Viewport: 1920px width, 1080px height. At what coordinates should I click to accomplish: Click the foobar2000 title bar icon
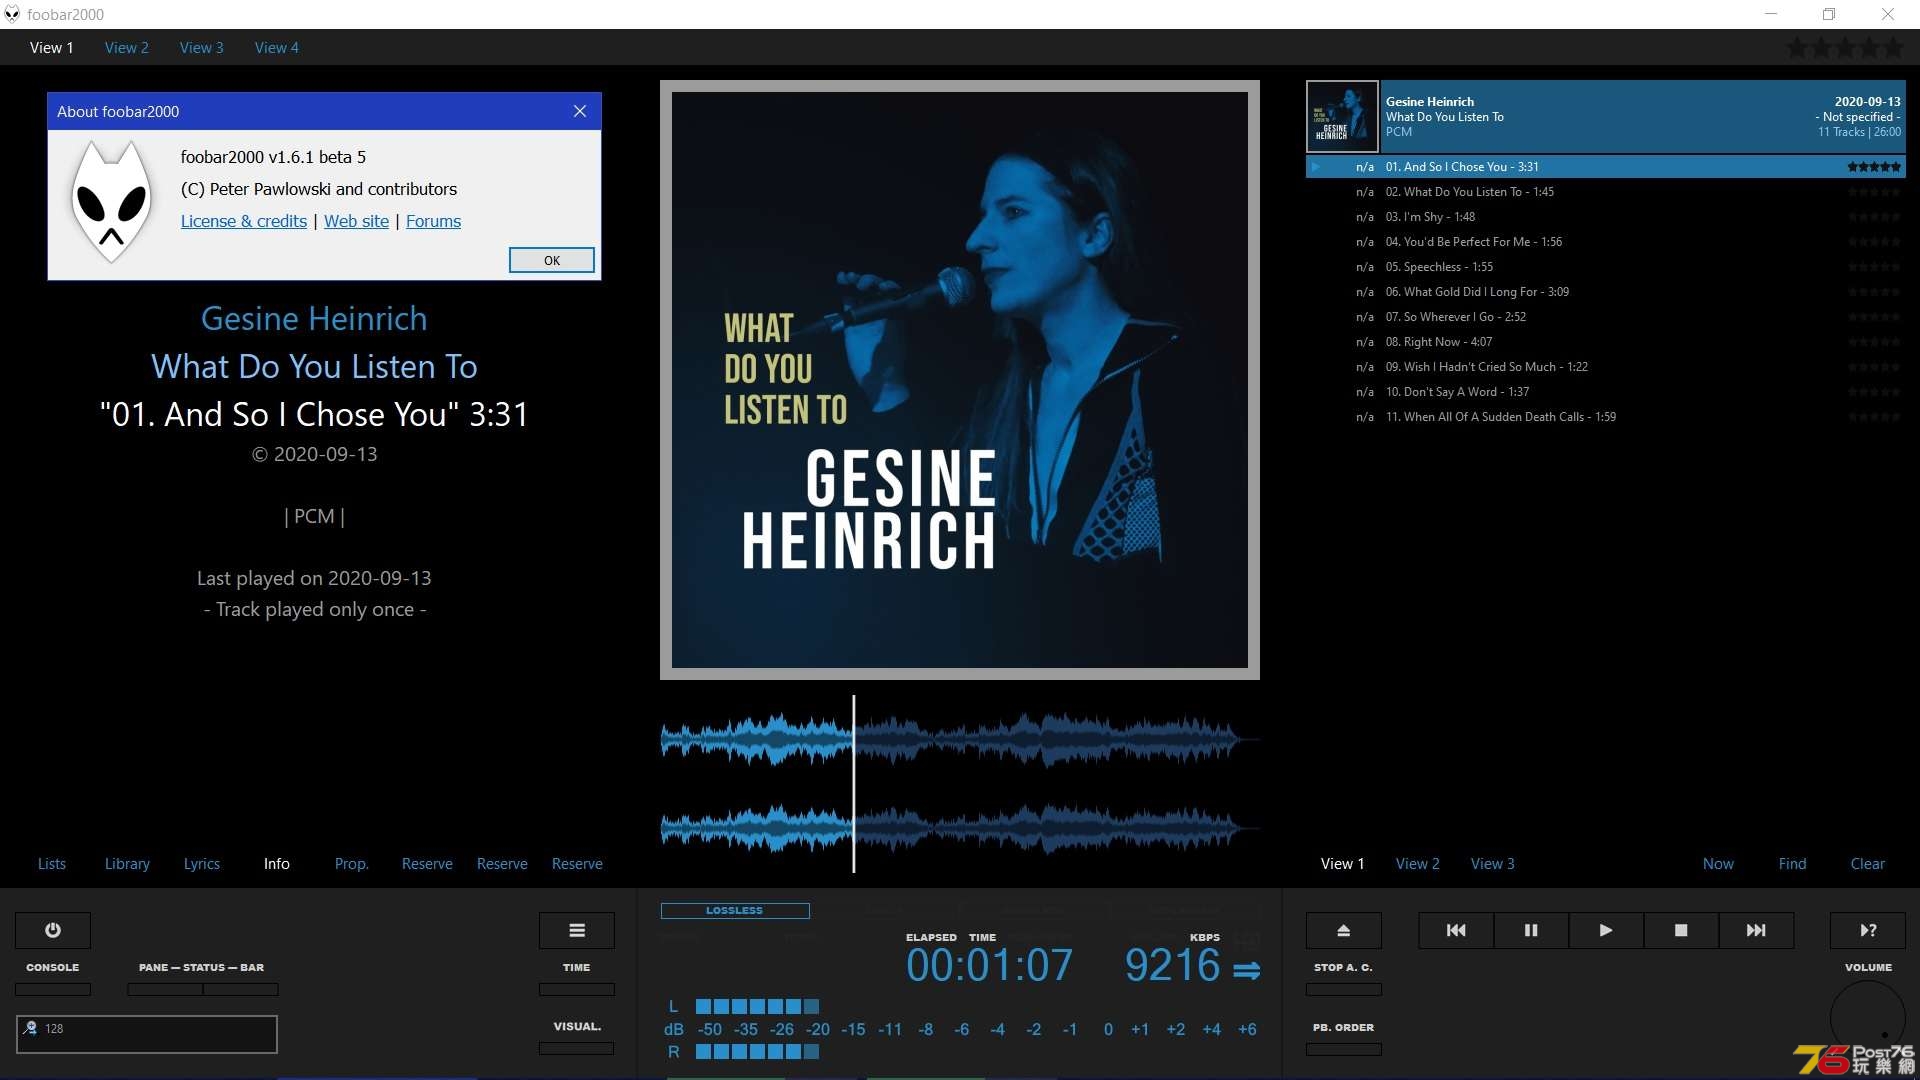pos(12,14)
